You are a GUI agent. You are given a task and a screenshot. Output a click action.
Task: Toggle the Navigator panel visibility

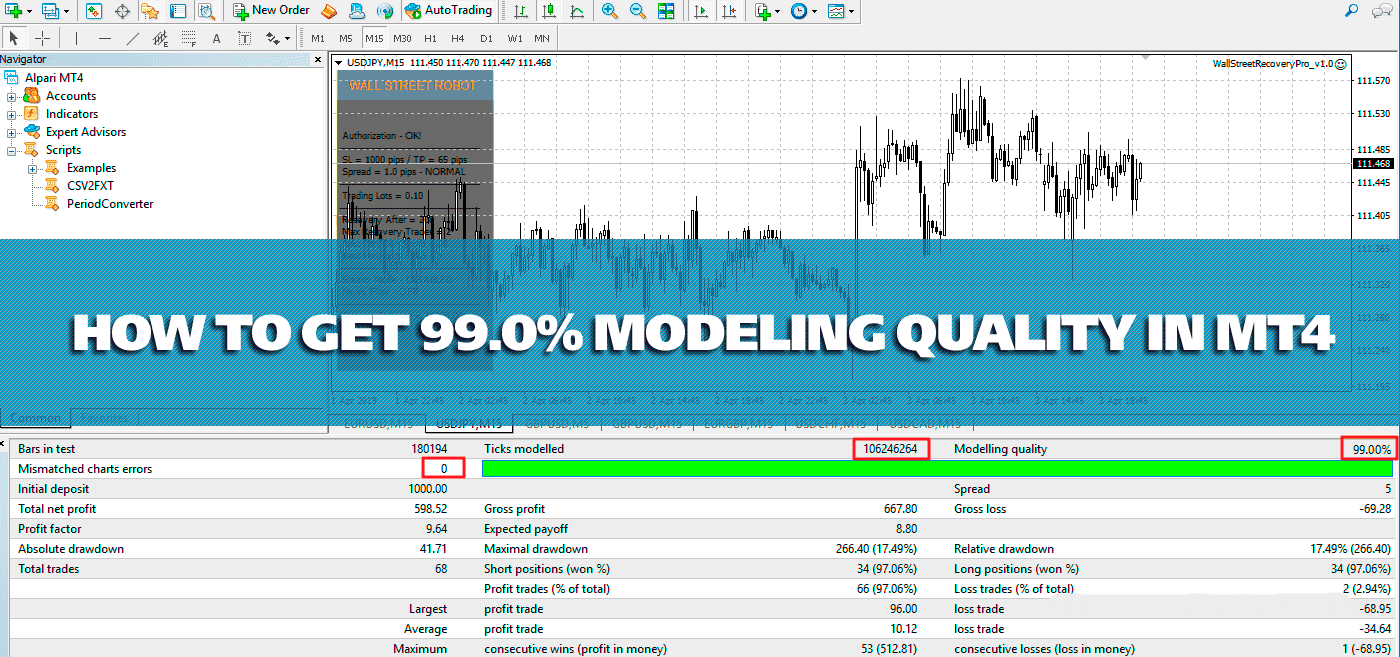point(151,11)
